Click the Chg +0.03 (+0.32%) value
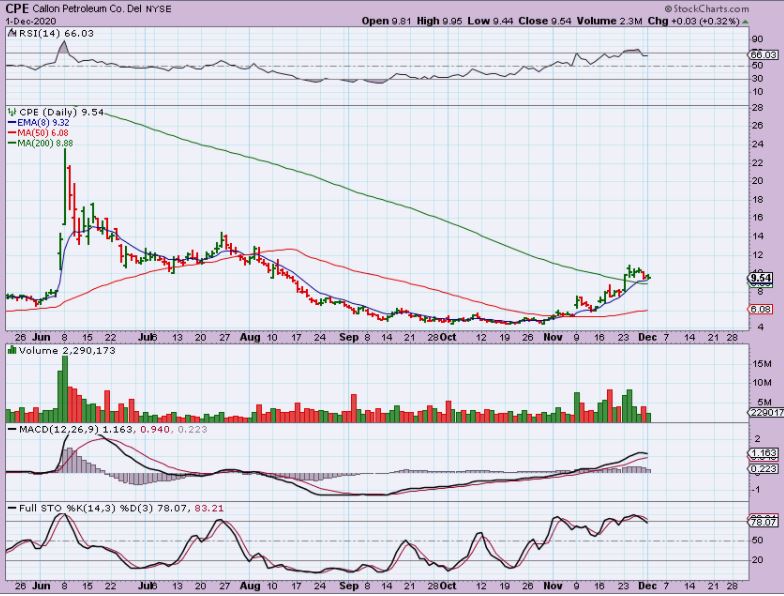The height and width of the screenshot is (596, 784). (694, 21)
